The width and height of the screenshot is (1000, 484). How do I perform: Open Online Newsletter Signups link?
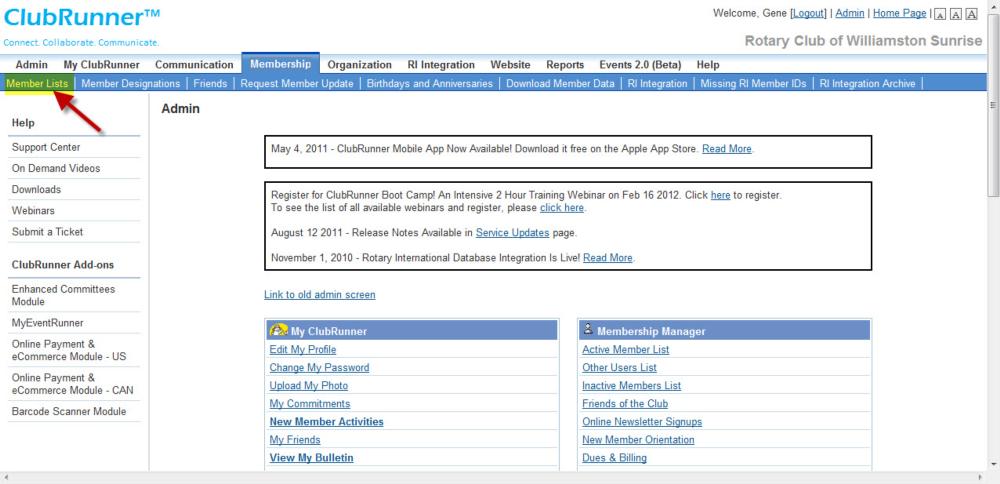(642, 422)
